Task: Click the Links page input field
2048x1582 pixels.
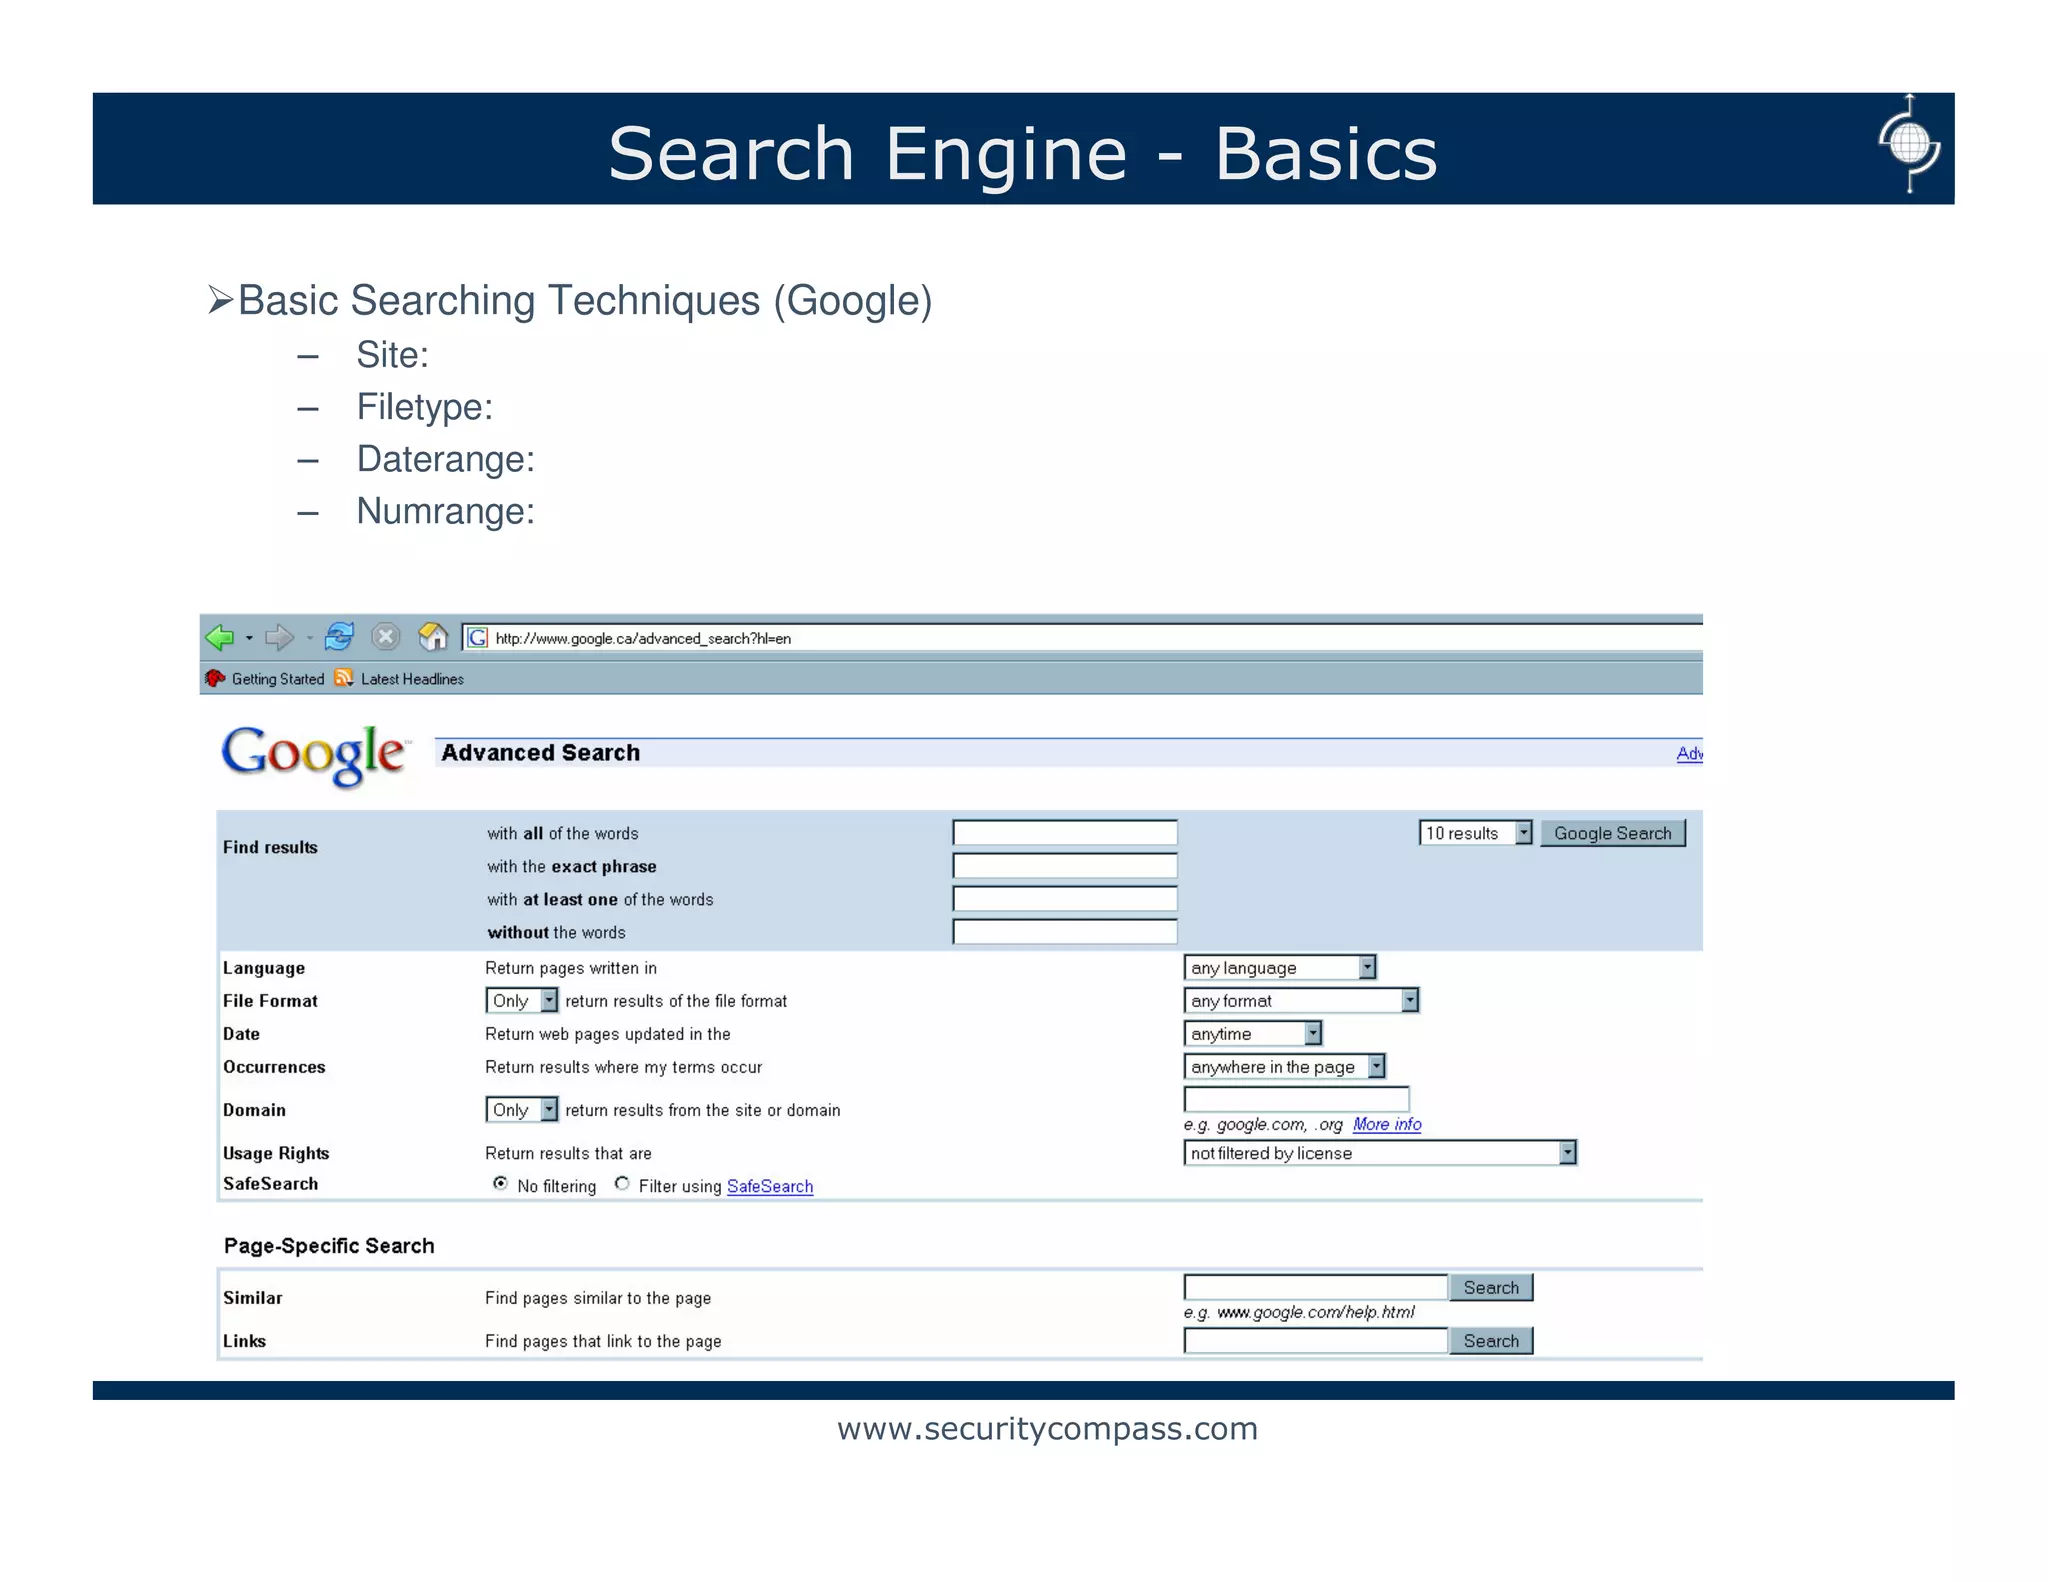Action: 1316,1341
